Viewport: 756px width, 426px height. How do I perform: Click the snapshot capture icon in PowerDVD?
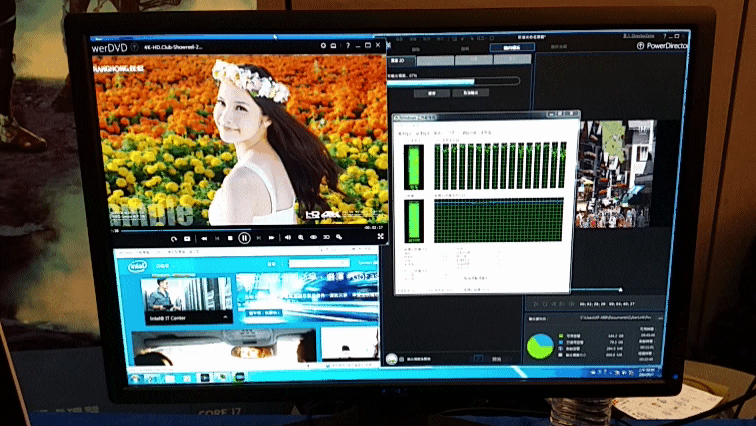click(187, 239)
